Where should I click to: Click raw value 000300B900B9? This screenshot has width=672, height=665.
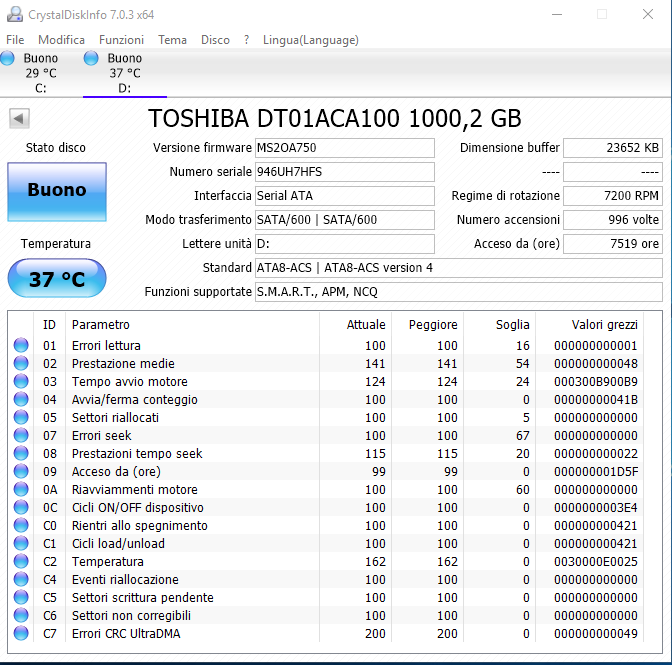[x=596, y=381]
